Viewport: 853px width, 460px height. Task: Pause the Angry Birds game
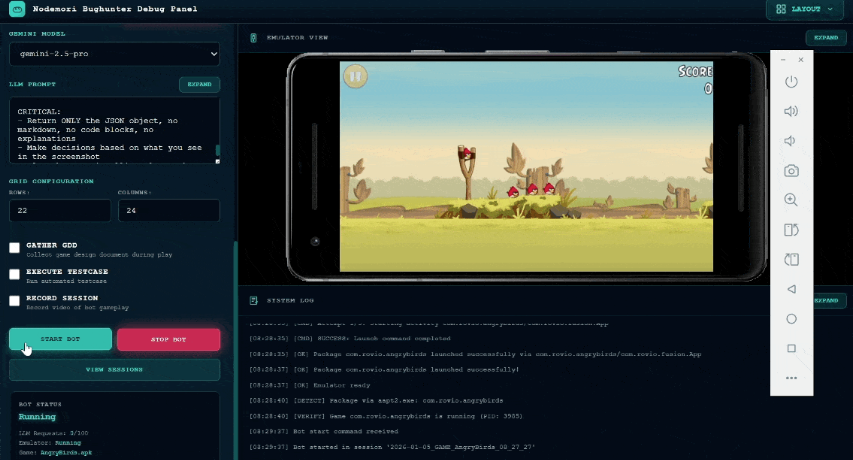pyautogui.click(x=355, y=76)
